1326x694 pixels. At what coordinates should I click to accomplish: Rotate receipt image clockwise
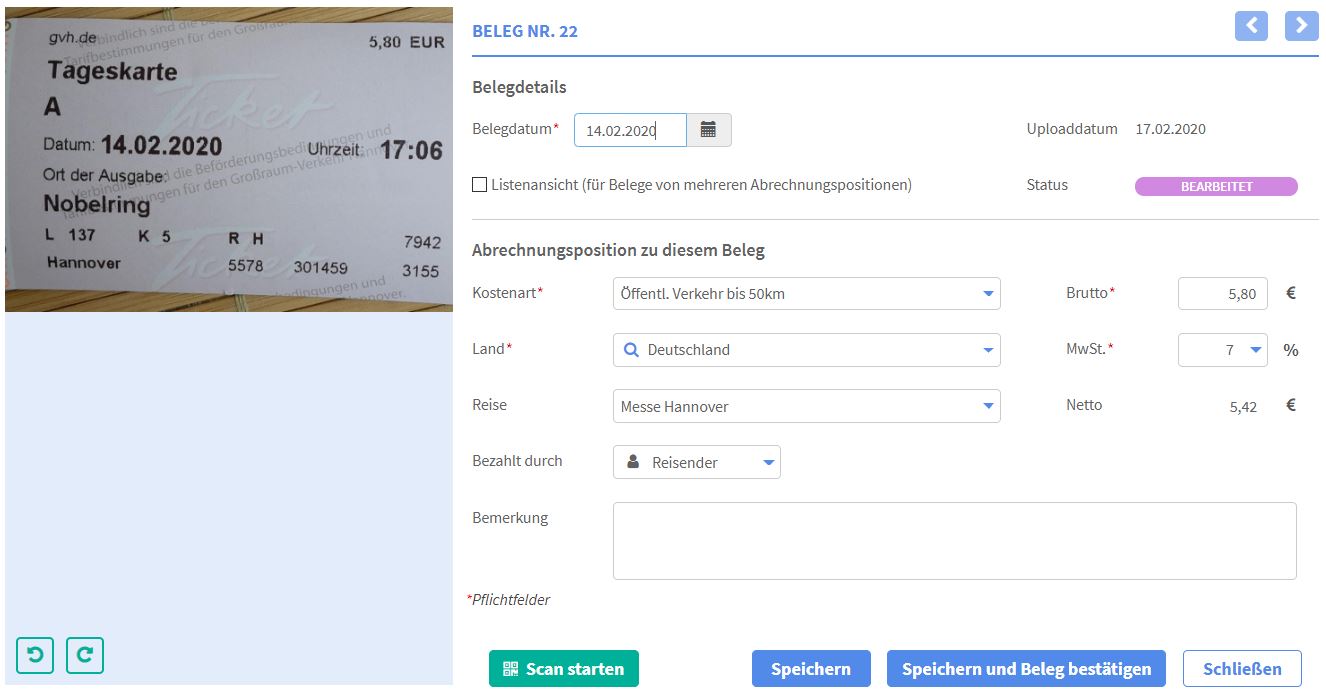click(85, 655)
